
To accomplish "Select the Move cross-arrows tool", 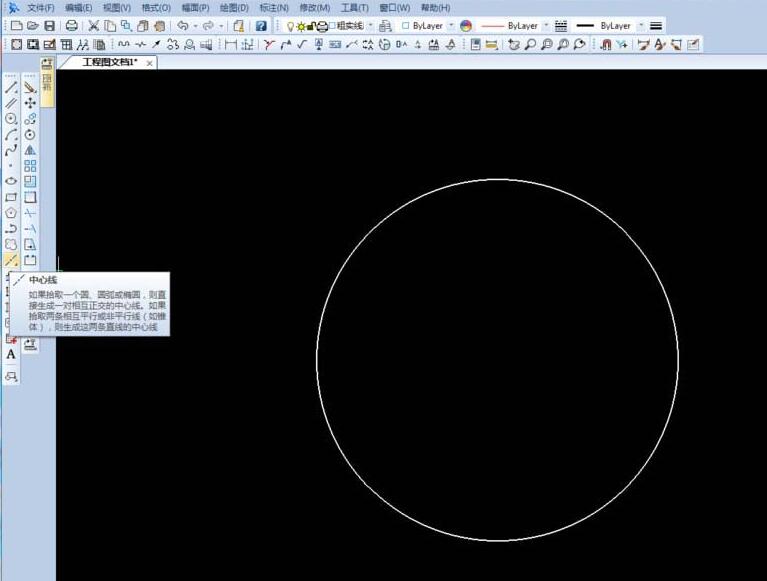I will click(x=30, y=103).
